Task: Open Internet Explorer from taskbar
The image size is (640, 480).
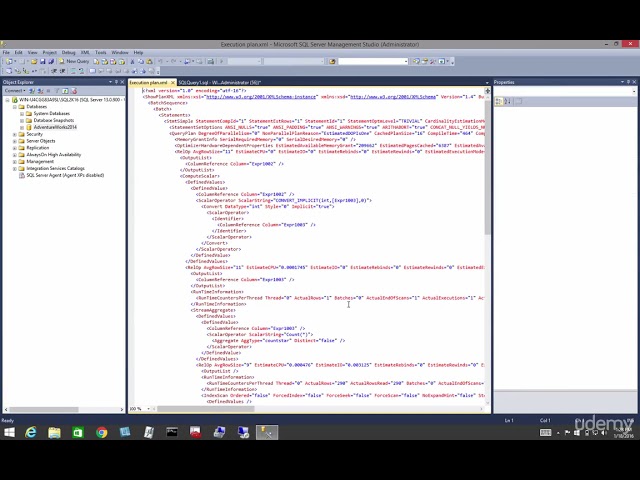Action: click(31, 432)
